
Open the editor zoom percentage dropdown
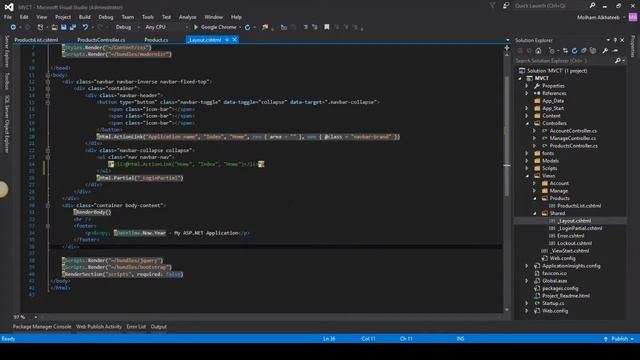(x=36, y=317)
